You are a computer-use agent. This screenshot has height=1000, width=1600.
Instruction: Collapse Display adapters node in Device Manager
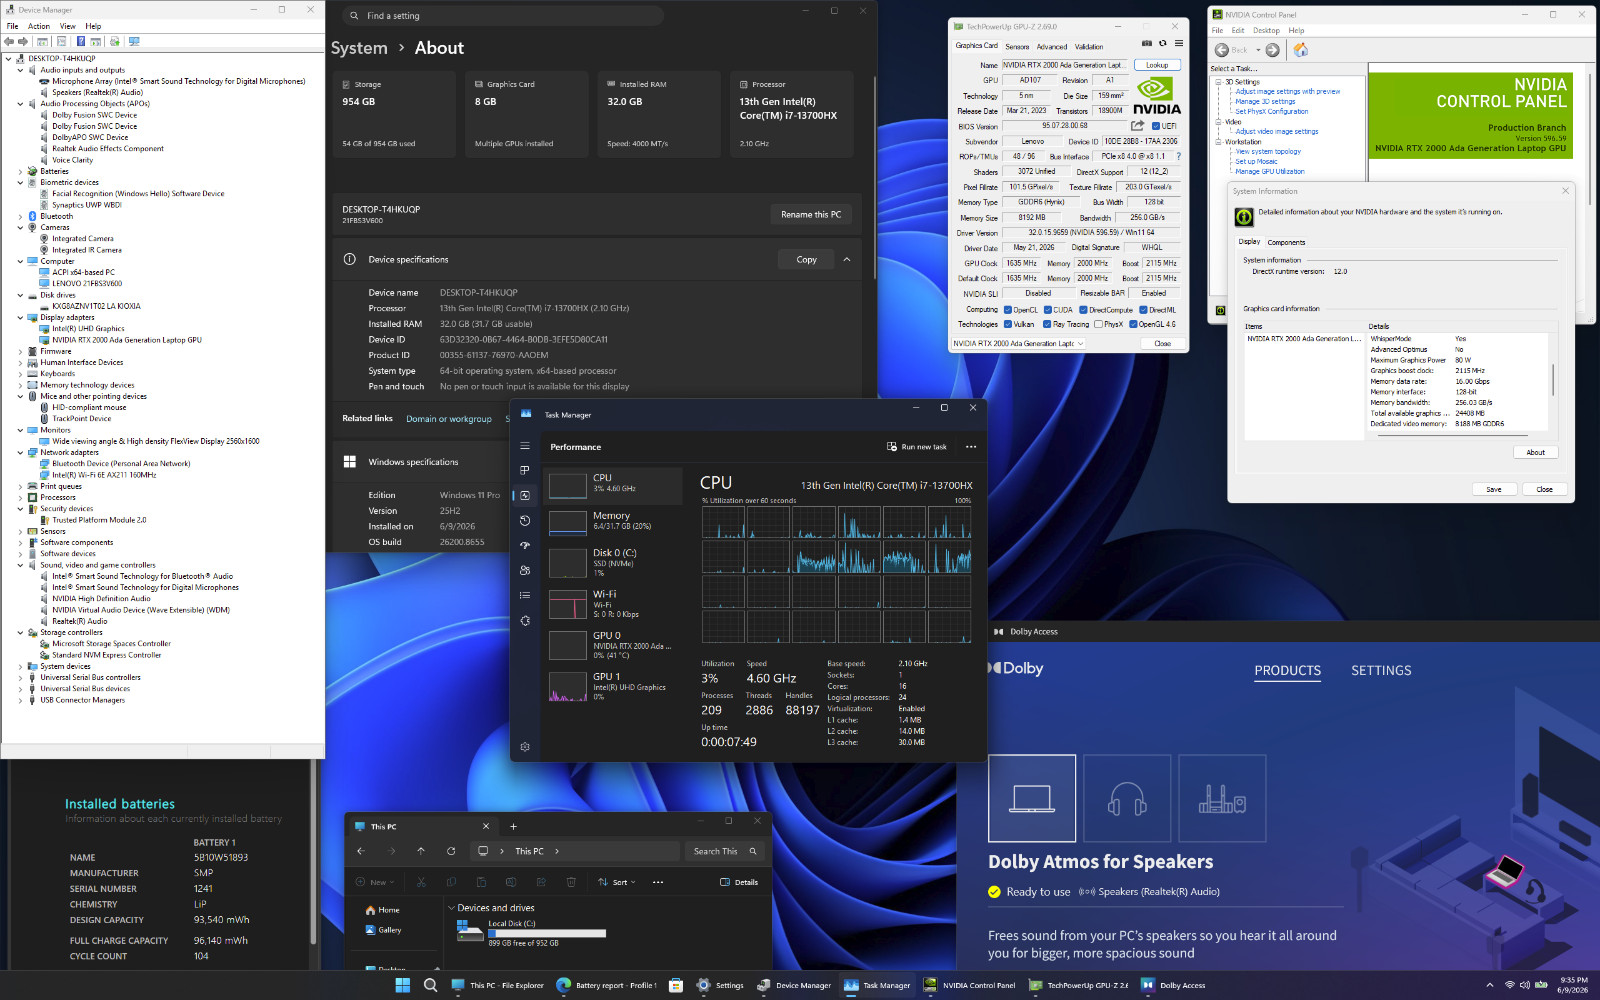[x=20, y=317]
